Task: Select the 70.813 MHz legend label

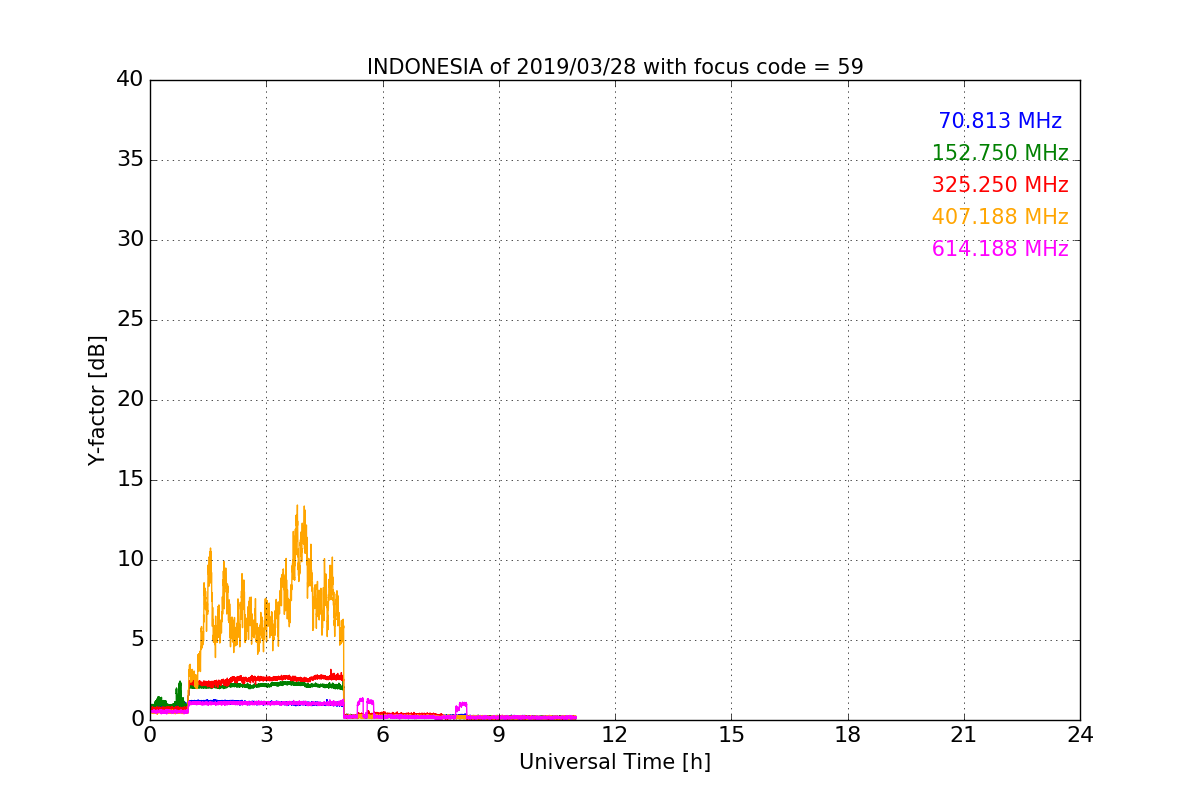Action: click(1000, 121)
